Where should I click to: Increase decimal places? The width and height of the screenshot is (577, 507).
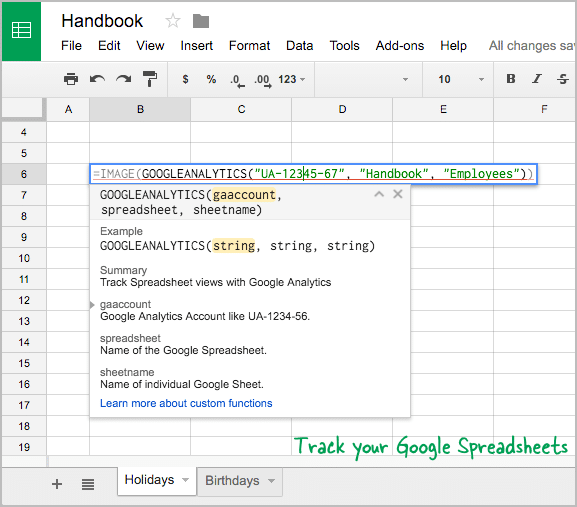(x=263, y=81)
